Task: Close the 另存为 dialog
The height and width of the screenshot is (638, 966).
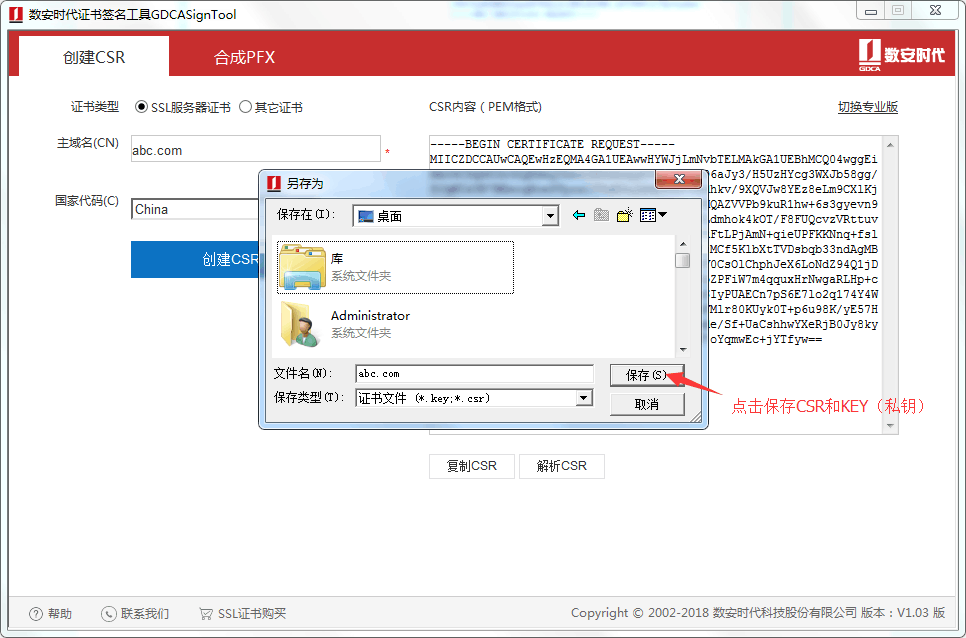Action: coord(678,179)
